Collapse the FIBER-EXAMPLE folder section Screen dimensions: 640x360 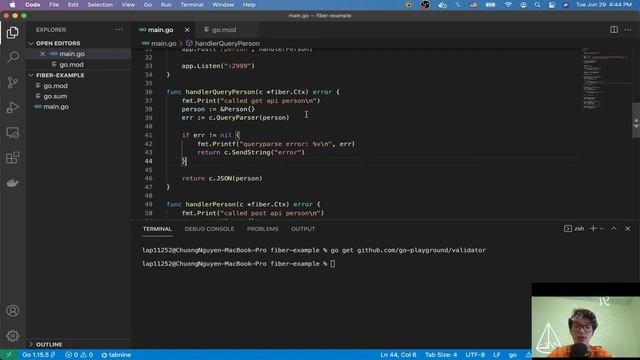[60, 76]
